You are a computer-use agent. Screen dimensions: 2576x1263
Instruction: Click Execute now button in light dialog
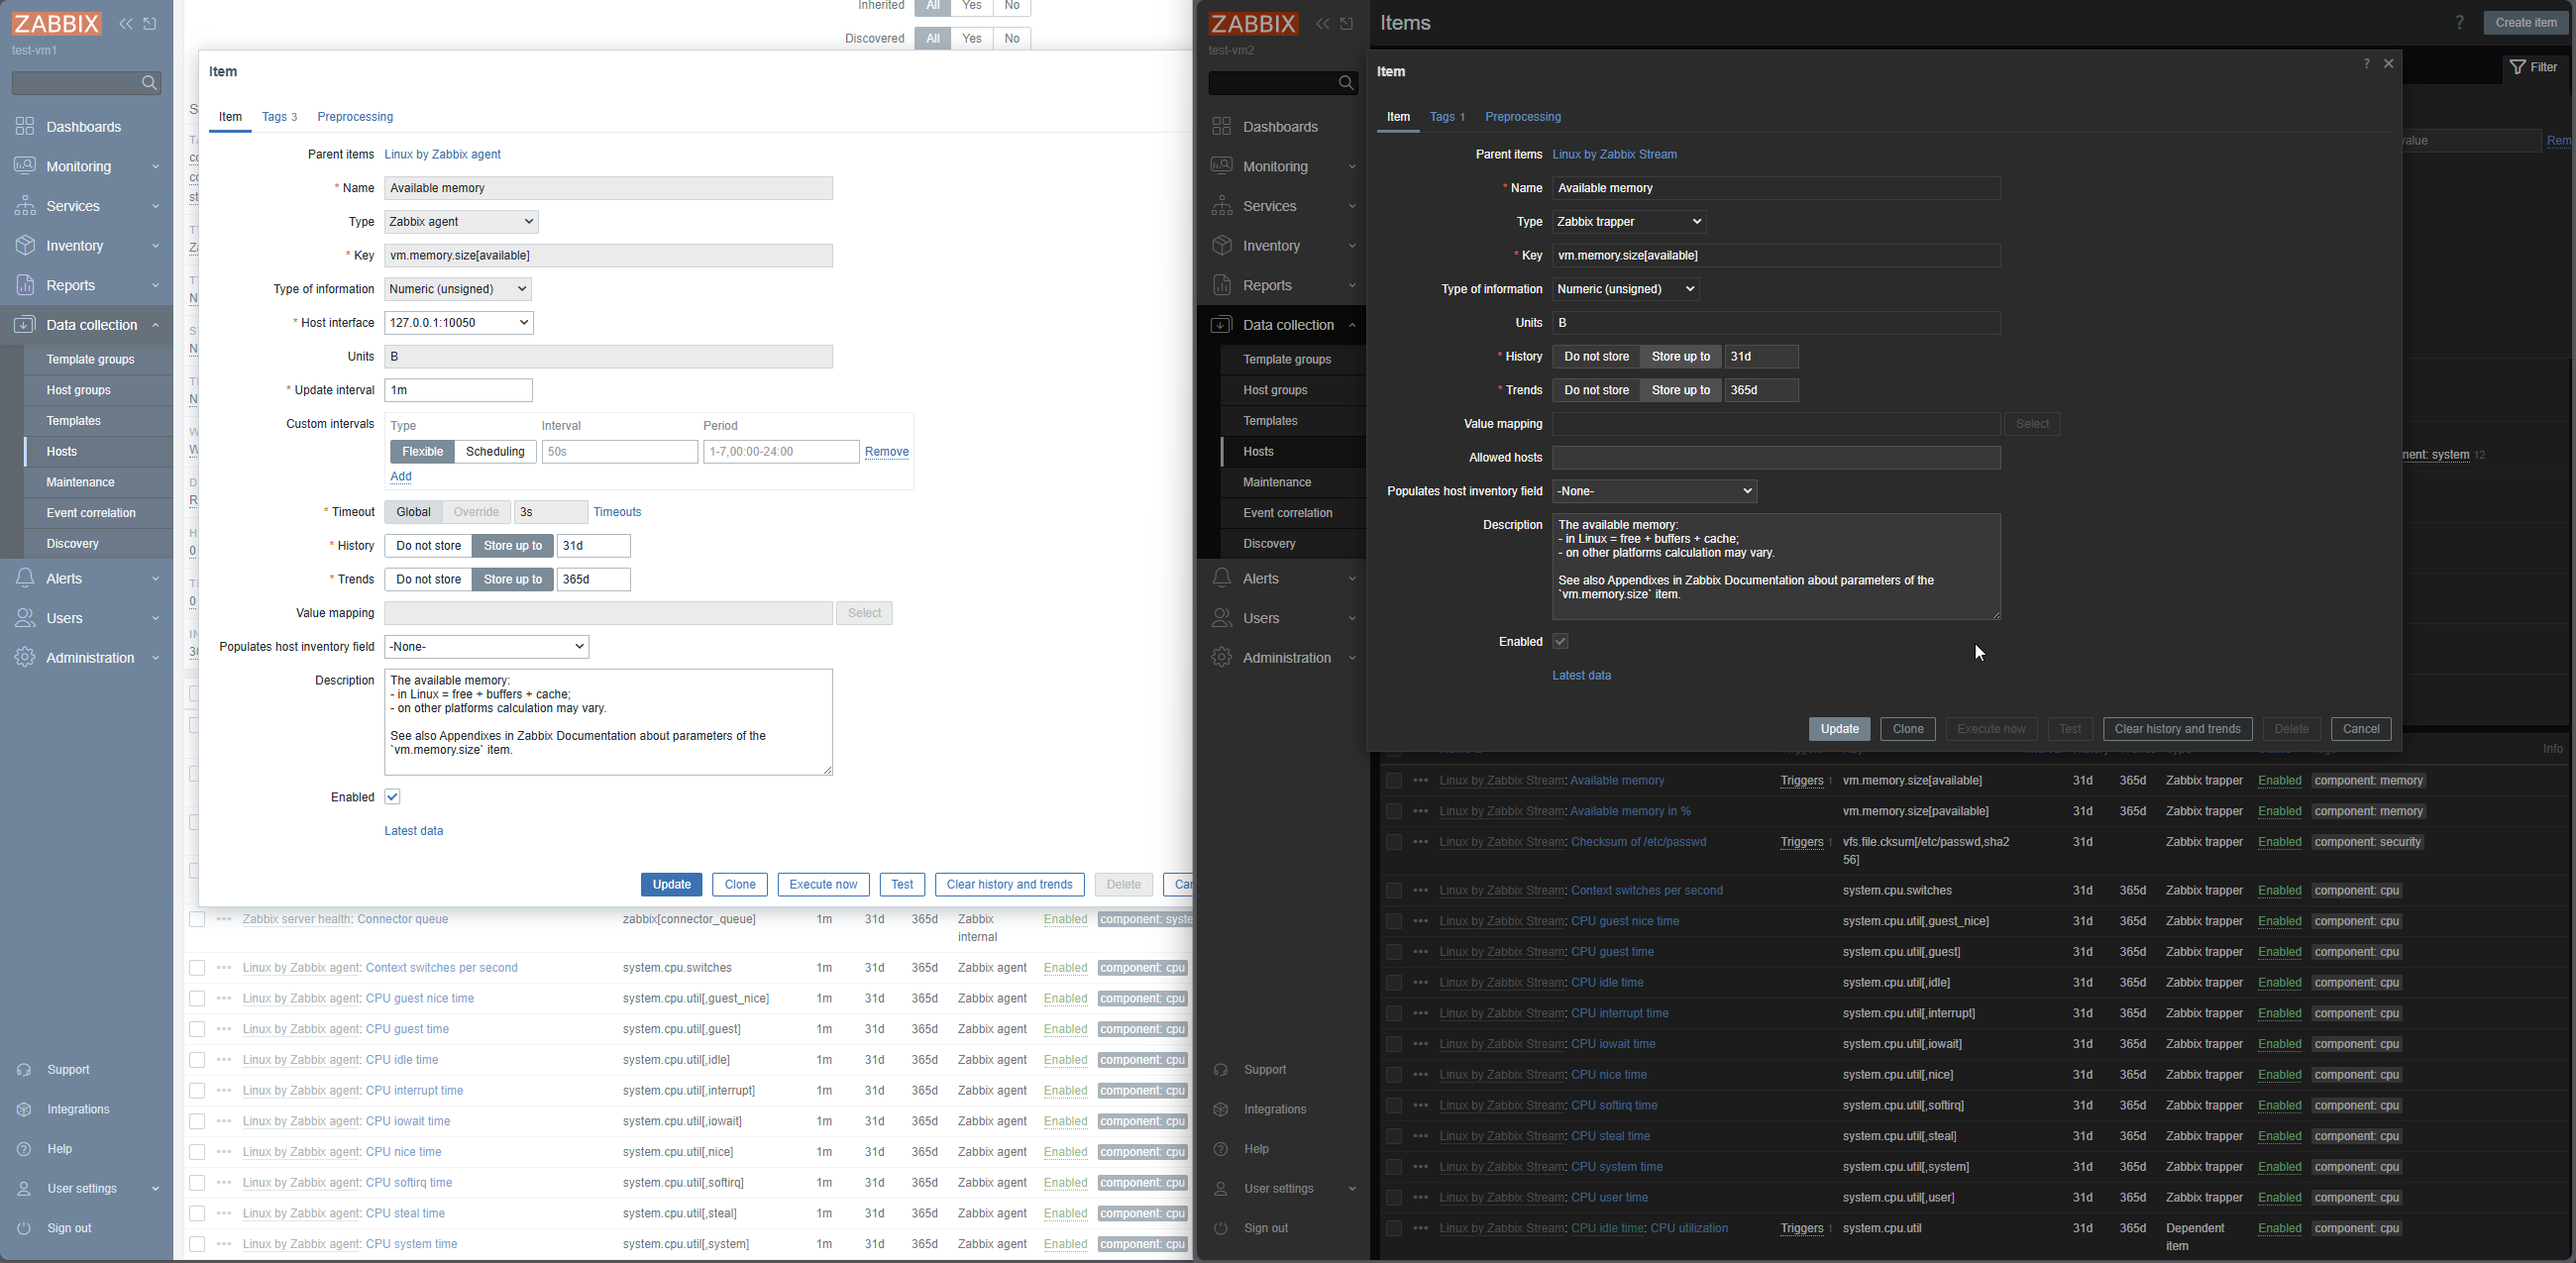[823, 885]
